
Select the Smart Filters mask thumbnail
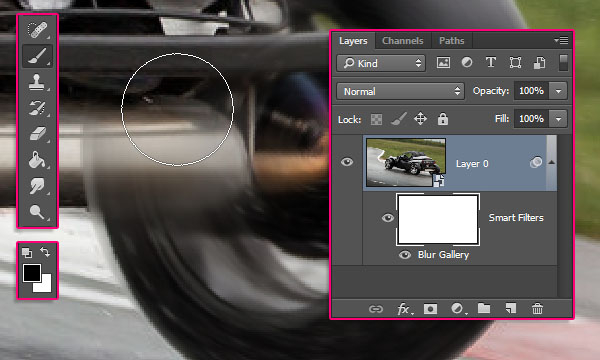coord(438,220)
